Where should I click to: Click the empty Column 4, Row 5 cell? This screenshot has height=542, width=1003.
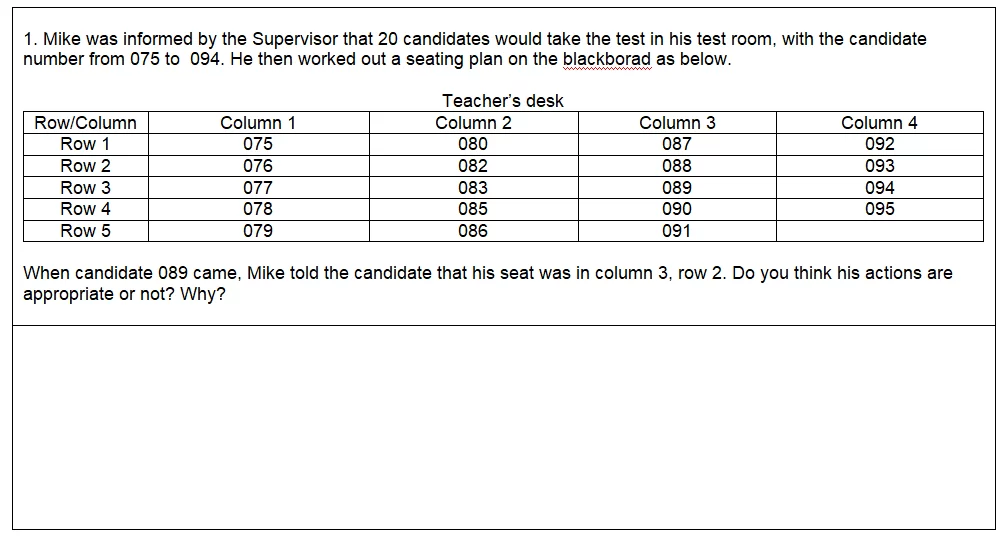point(879,231)
